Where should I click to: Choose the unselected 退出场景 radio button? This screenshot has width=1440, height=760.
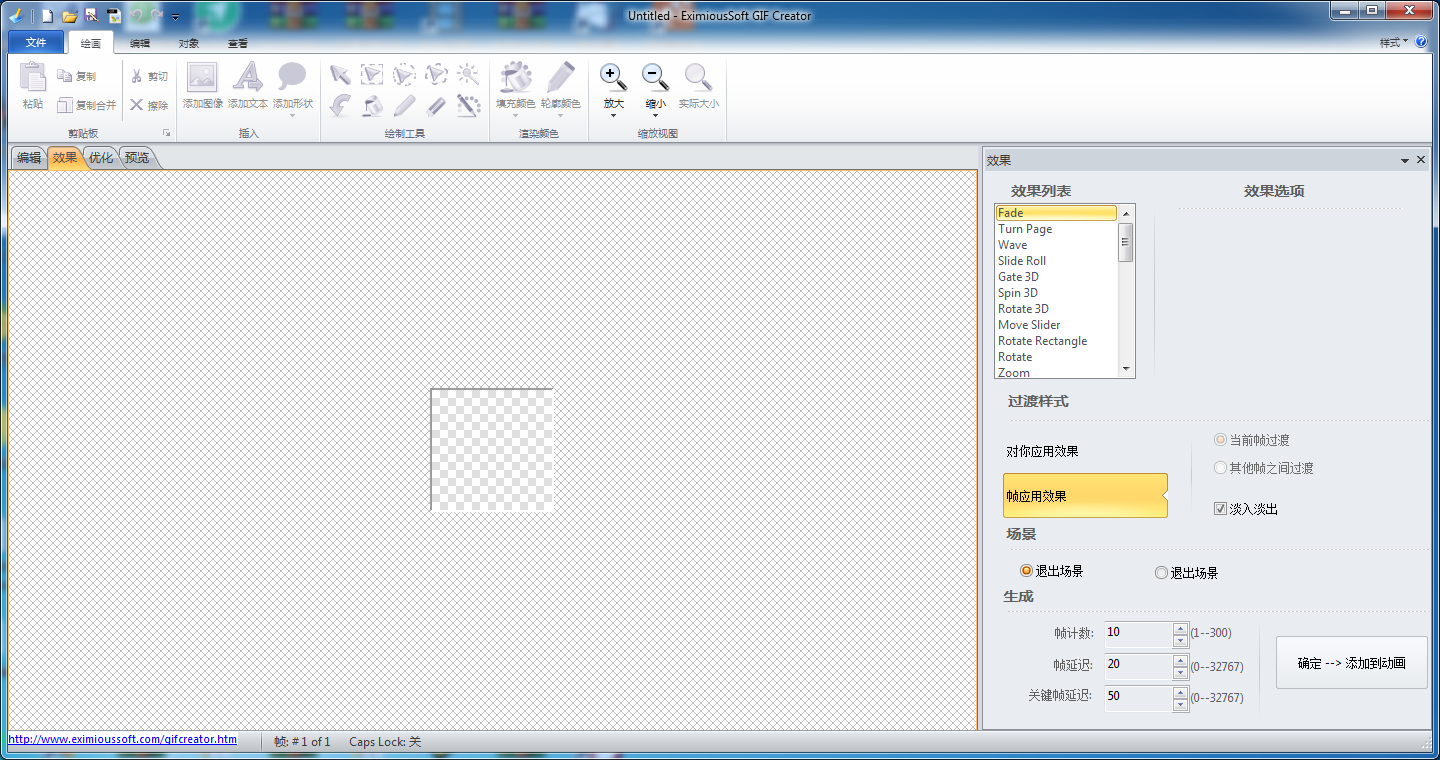pyautogui.click(x=1161, y=573)
